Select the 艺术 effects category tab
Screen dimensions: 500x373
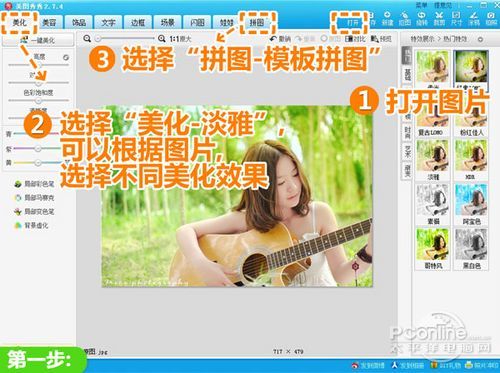pyautogui.click(x=407, y=152)
